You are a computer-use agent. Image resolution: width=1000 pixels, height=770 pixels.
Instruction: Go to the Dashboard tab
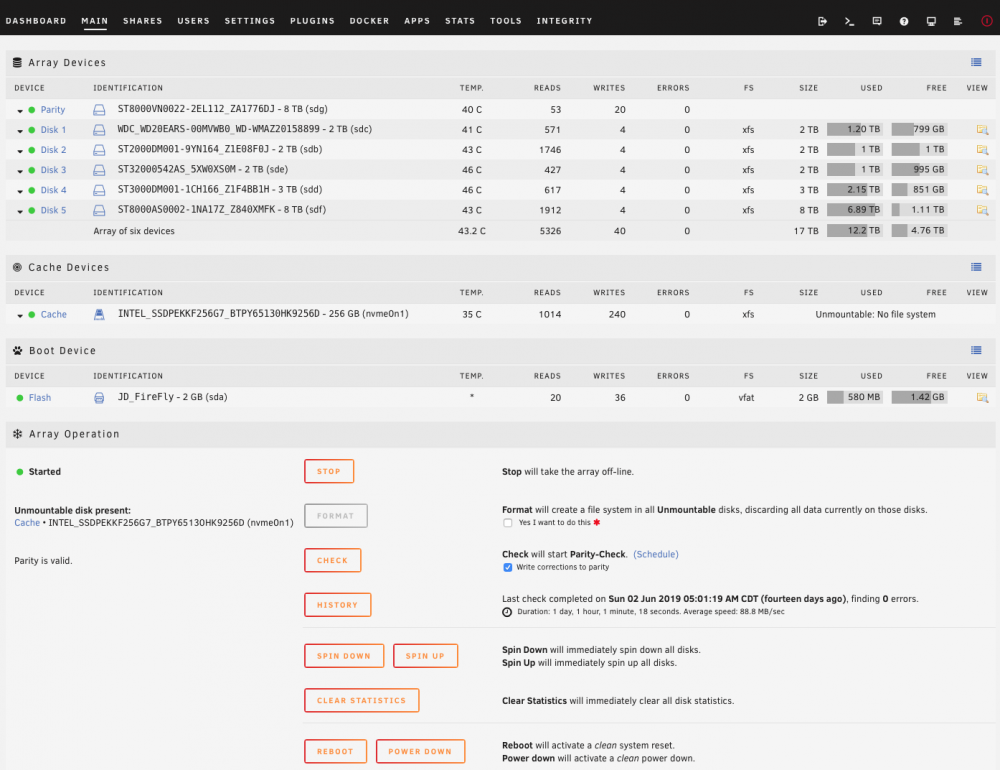pos(36,21)
